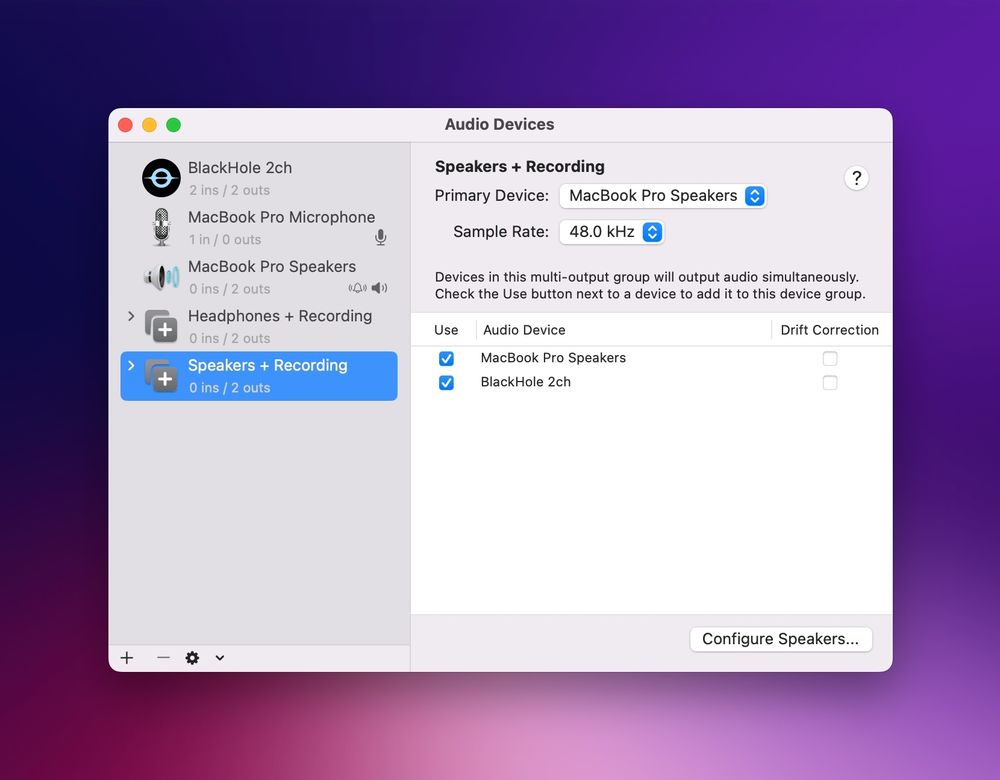
Task: Enable Drift Correction for BlackHole 2ch
Action: [830, 383]
